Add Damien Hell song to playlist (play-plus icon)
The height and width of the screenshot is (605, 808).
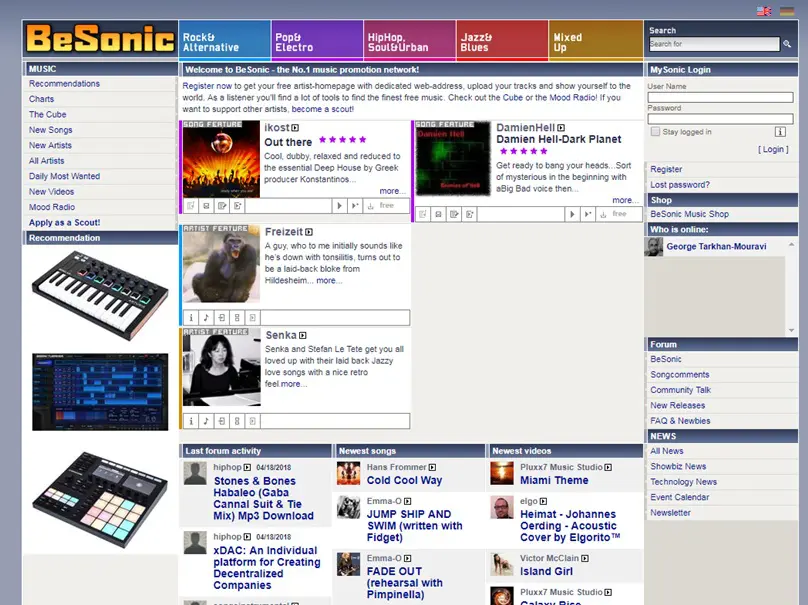587,214
